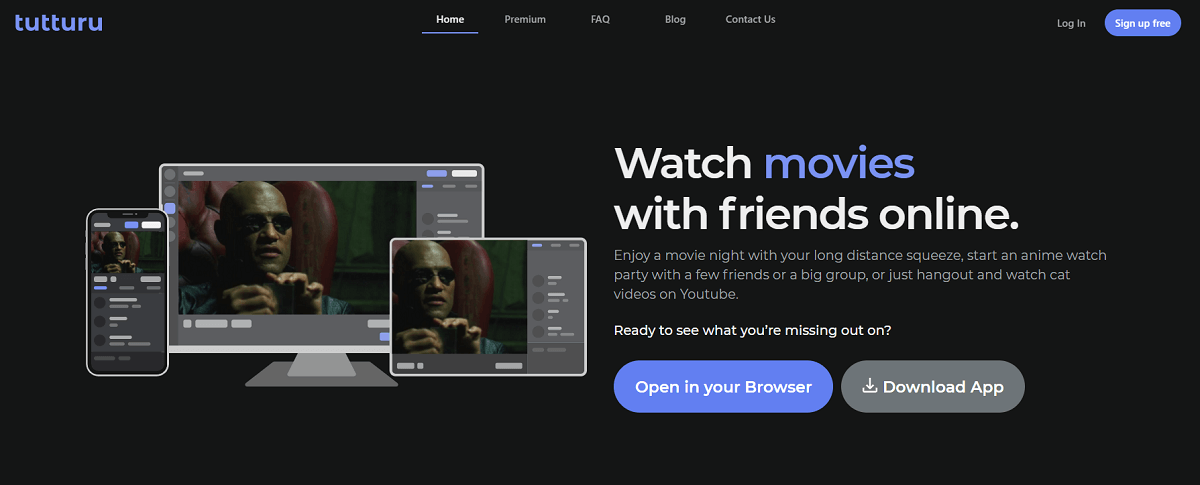
Task: Open the Premium page
Action: pyautogui.click(x=525, y=20)
